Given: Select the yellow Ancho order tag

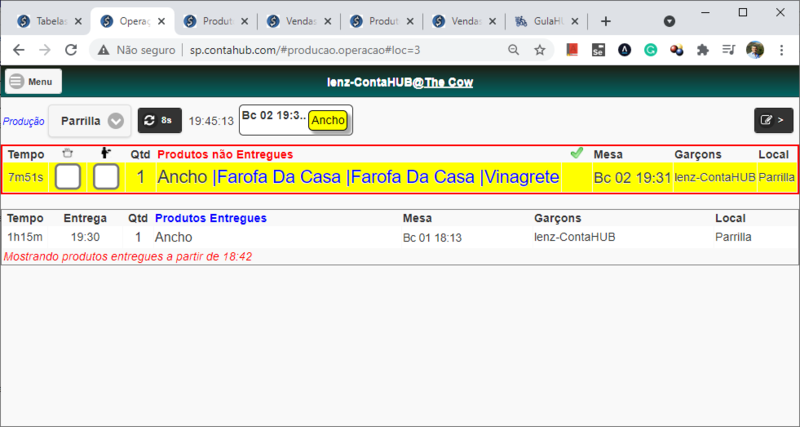Looking at the screenshot, I should [328, 121].
